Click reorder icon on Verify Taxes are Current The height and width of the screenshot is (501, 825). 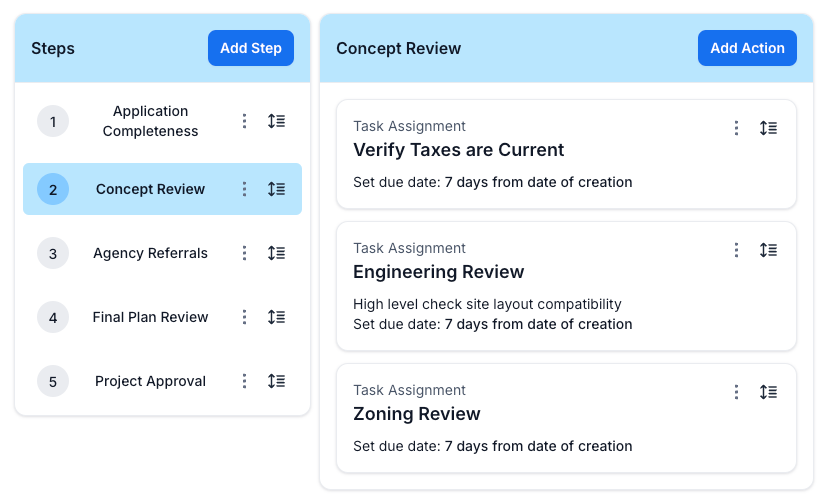[x=768, y=128]
